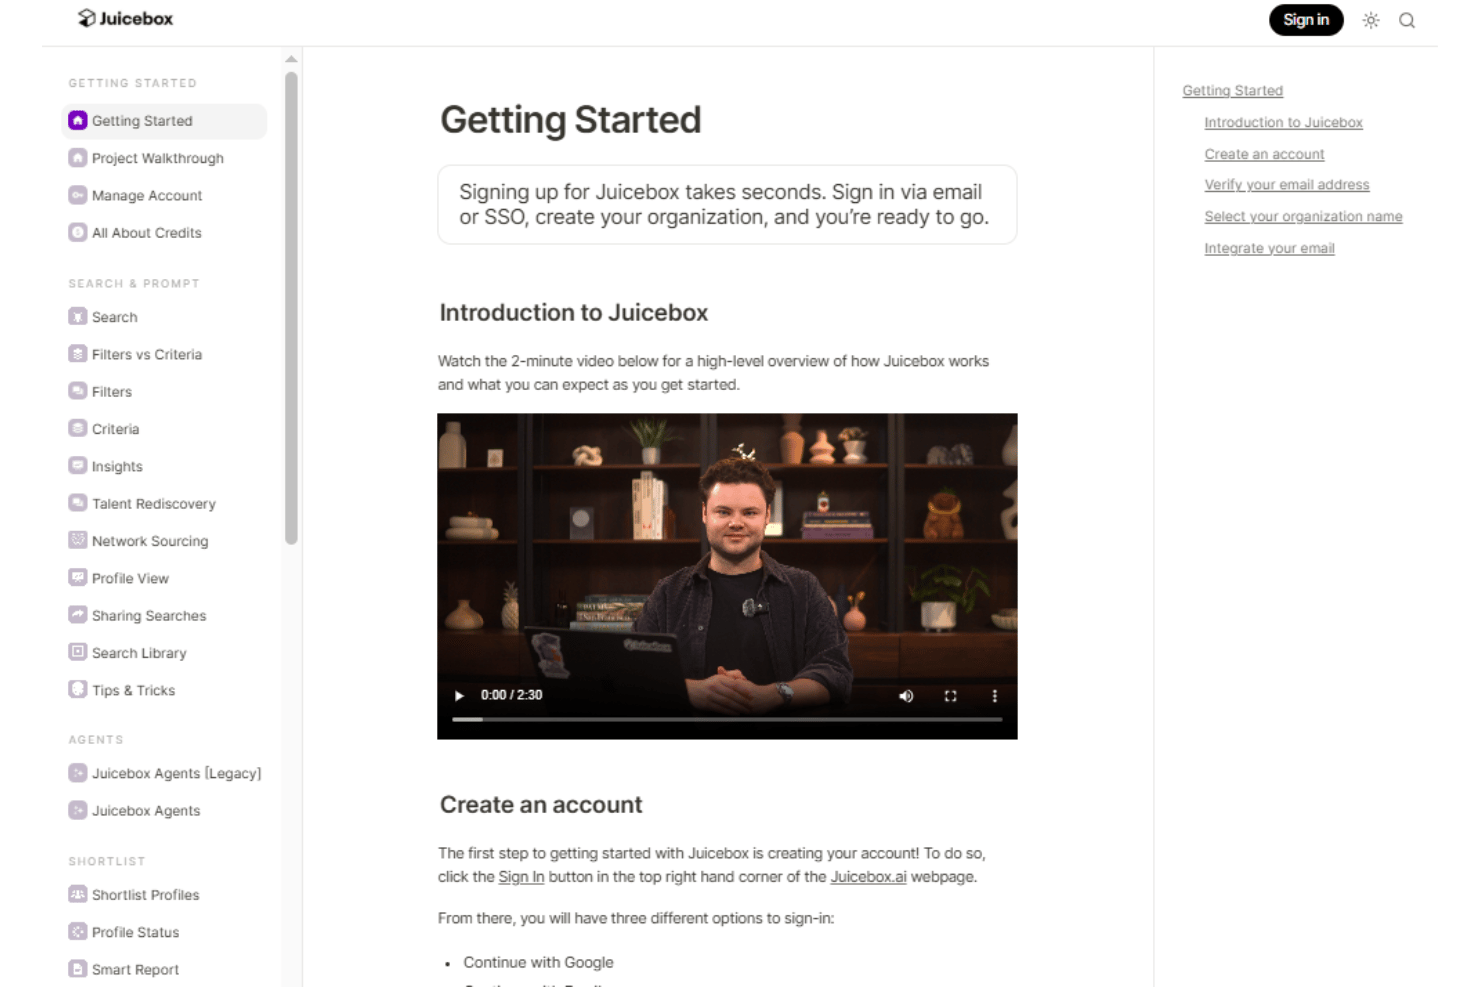Click the Talent Rediscovery icon
The width and height of the screenshot is (1480, 987).
point(78,503)
